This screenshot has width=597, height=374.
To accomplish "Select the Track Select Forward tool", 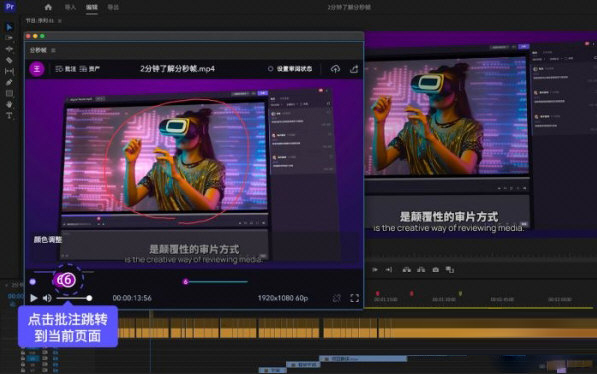I will [9, 38].
